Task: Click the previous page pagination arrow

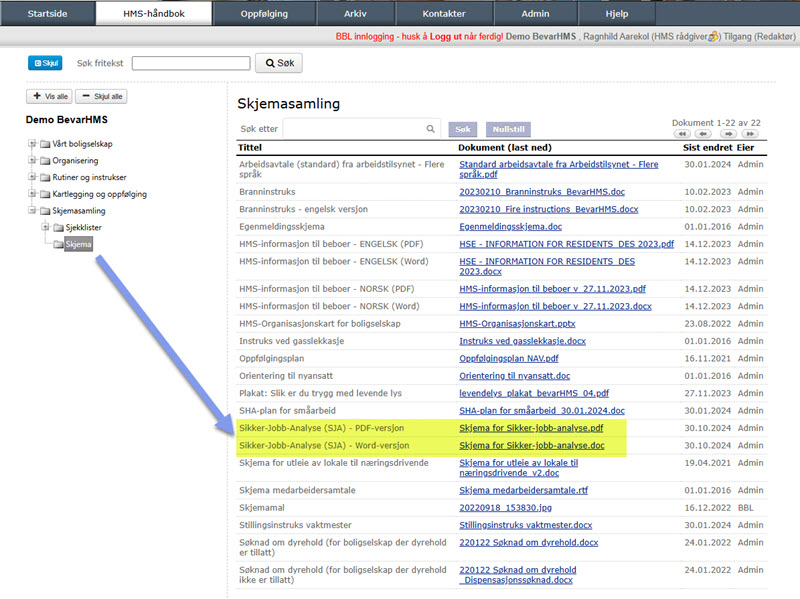Action: click(705, 133)
